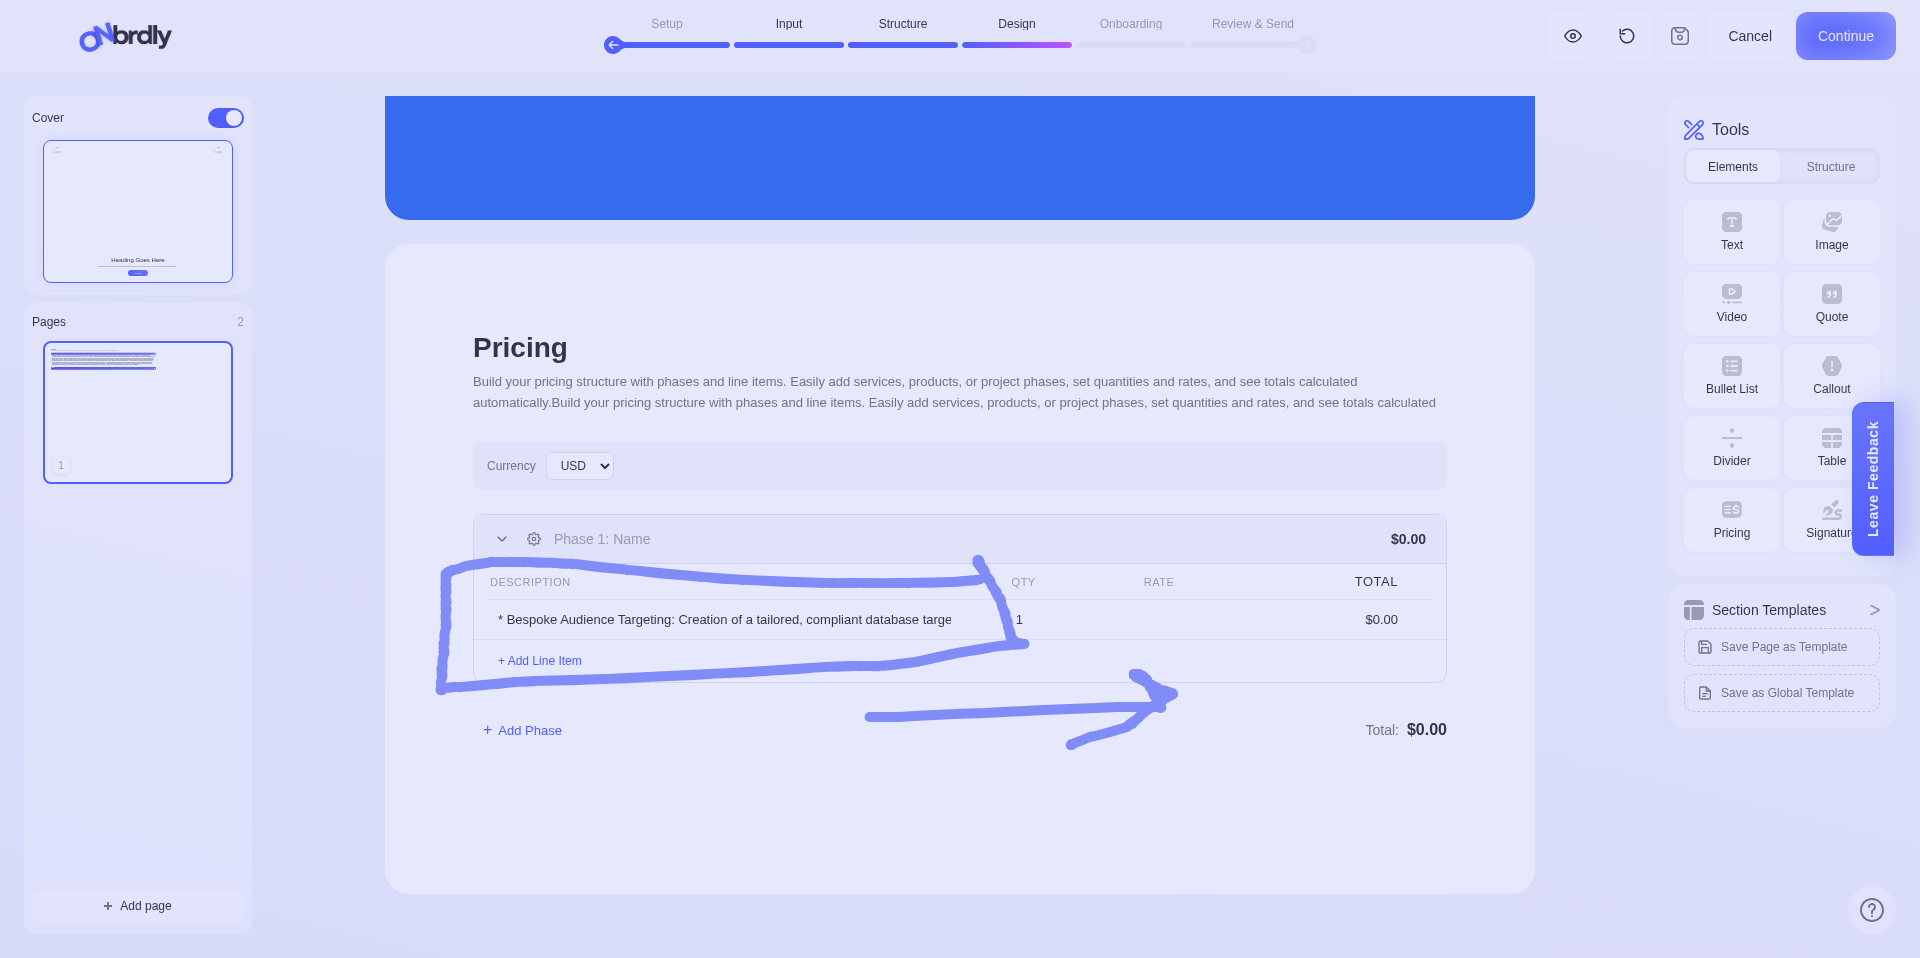This screenshot has height=958, width=1920.
Task: Go to the Onboarding step
Action: 1130,24
